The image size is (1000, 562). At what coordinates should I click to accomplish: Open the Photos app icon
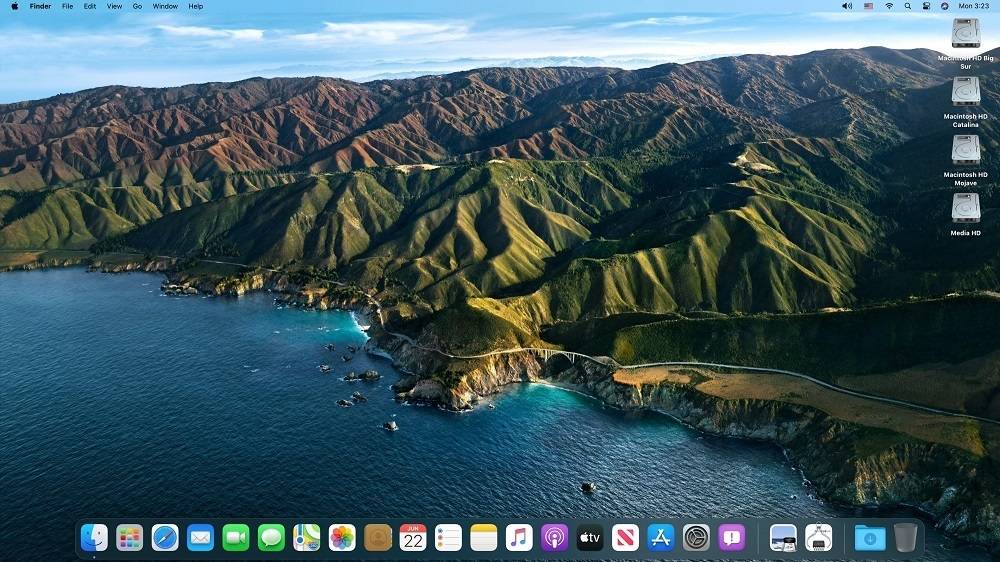click(342, 537)
